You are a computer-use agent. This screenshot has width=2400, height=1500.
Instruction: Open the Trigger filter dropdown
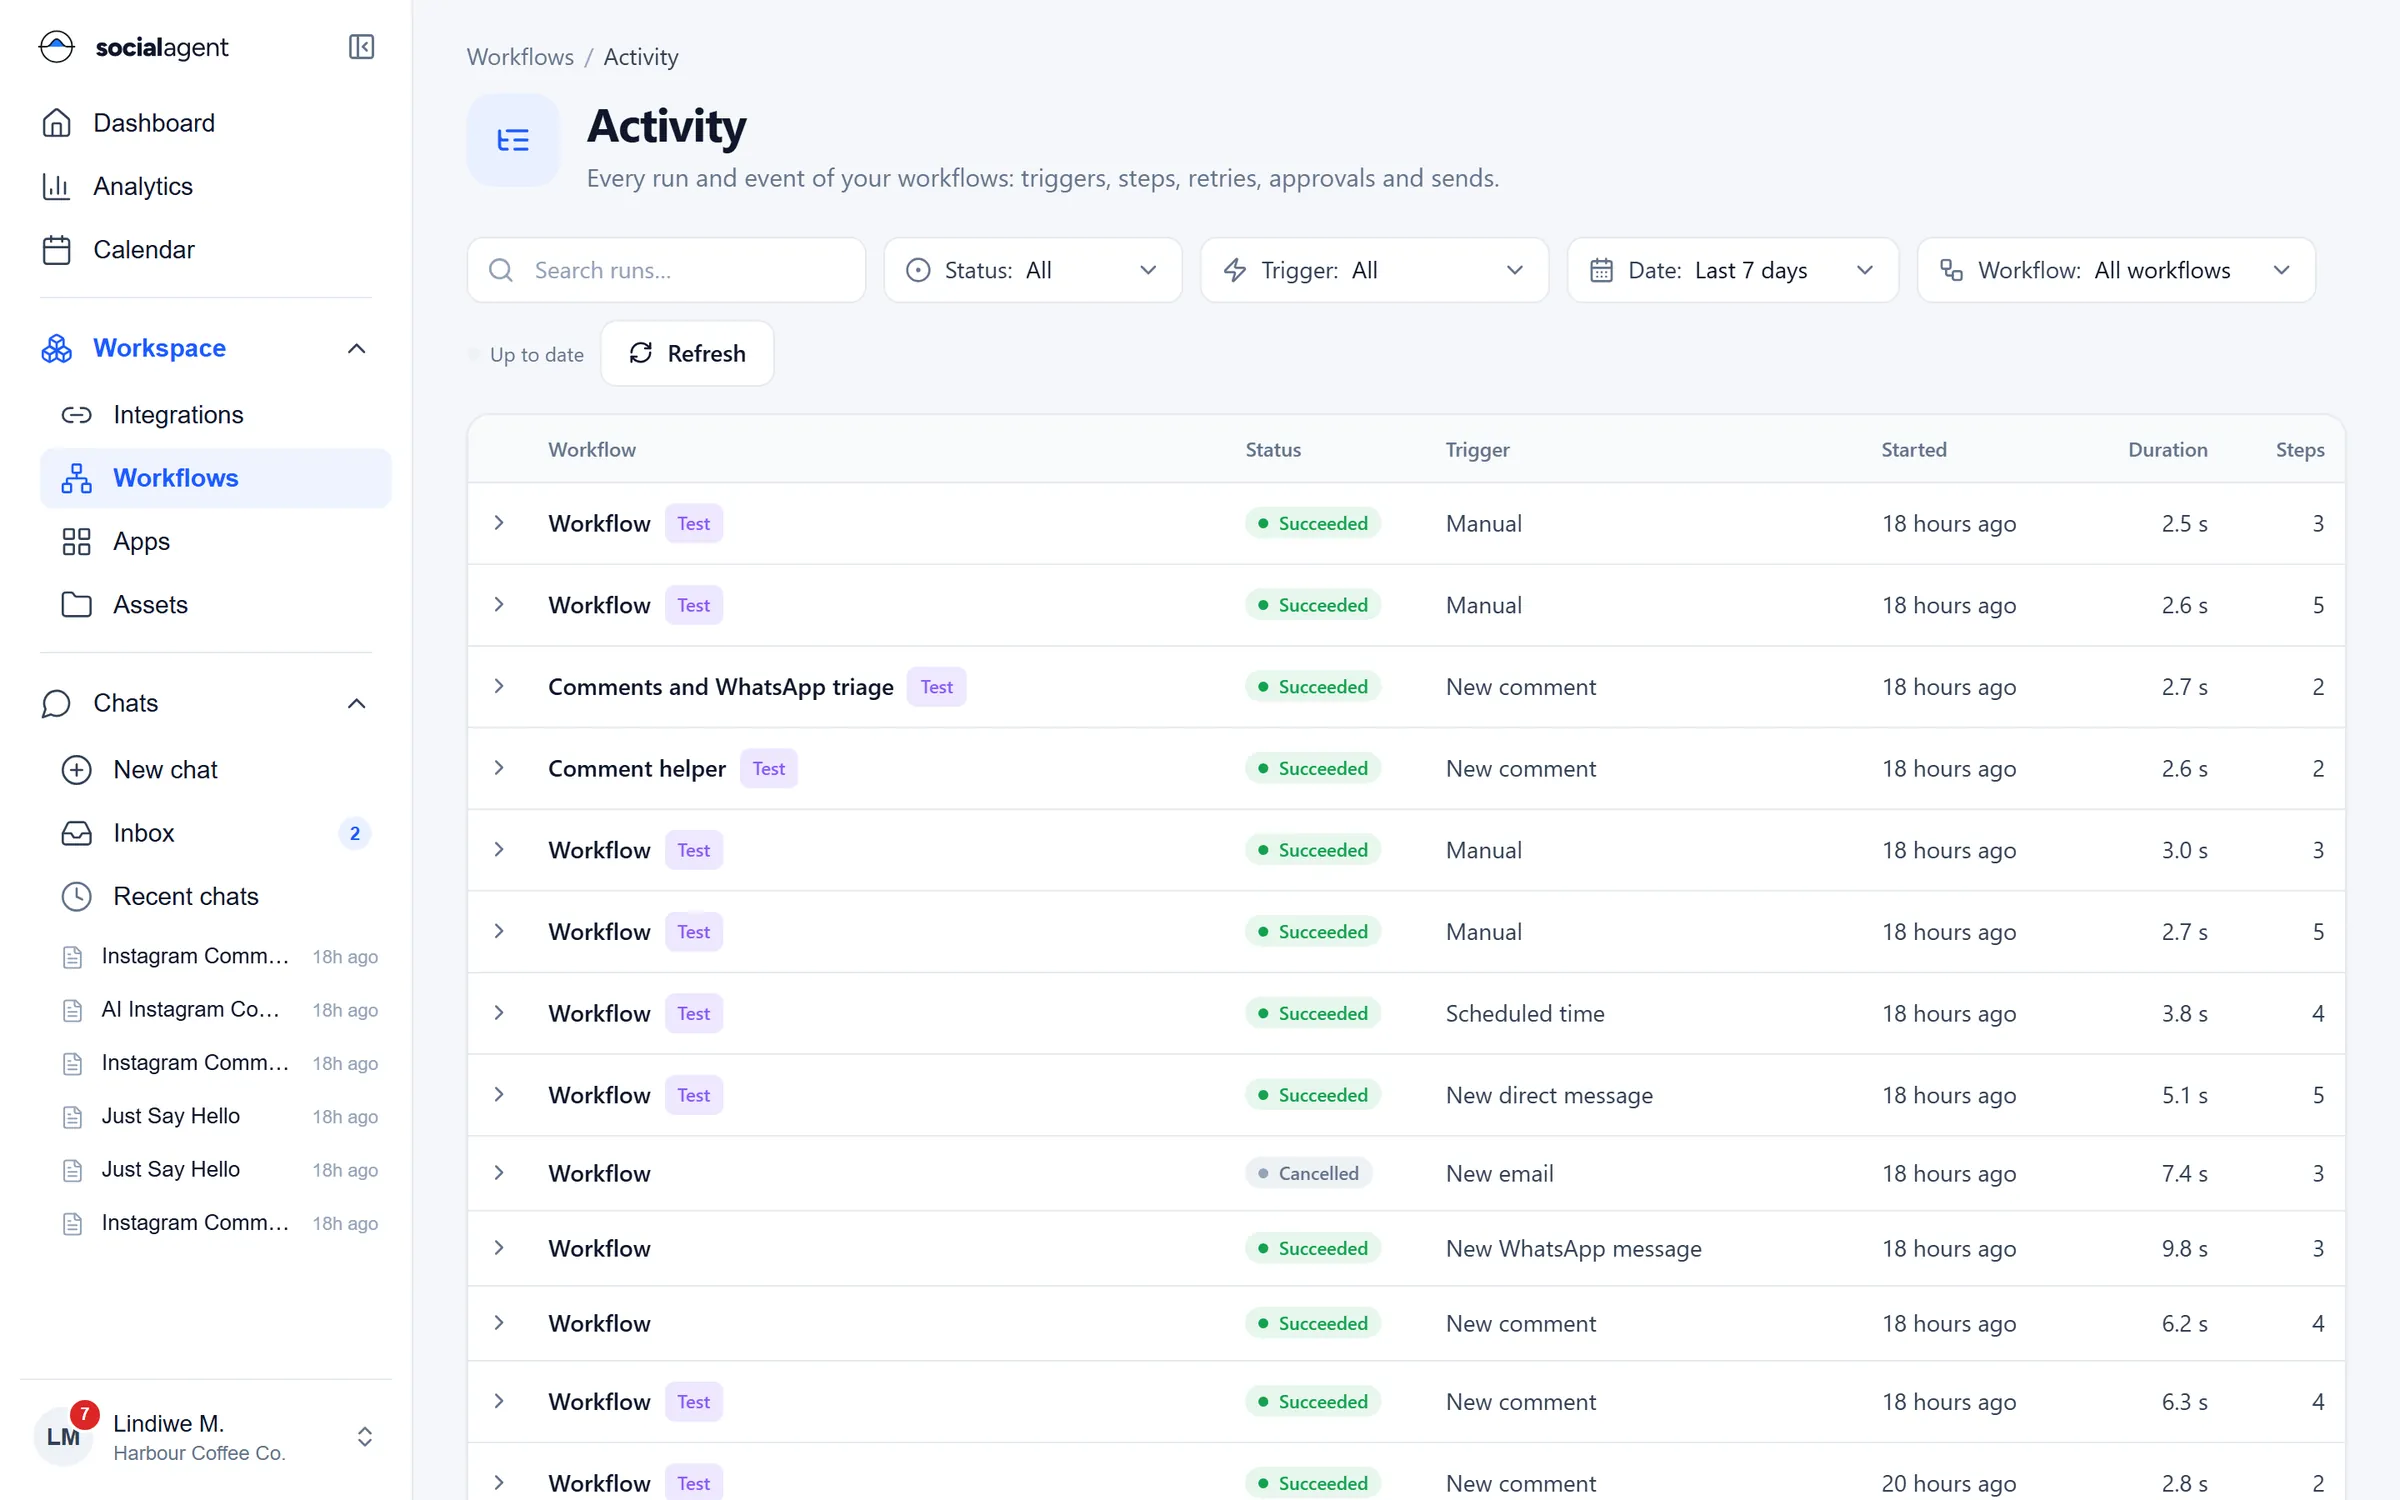(x=1374, y=270)
